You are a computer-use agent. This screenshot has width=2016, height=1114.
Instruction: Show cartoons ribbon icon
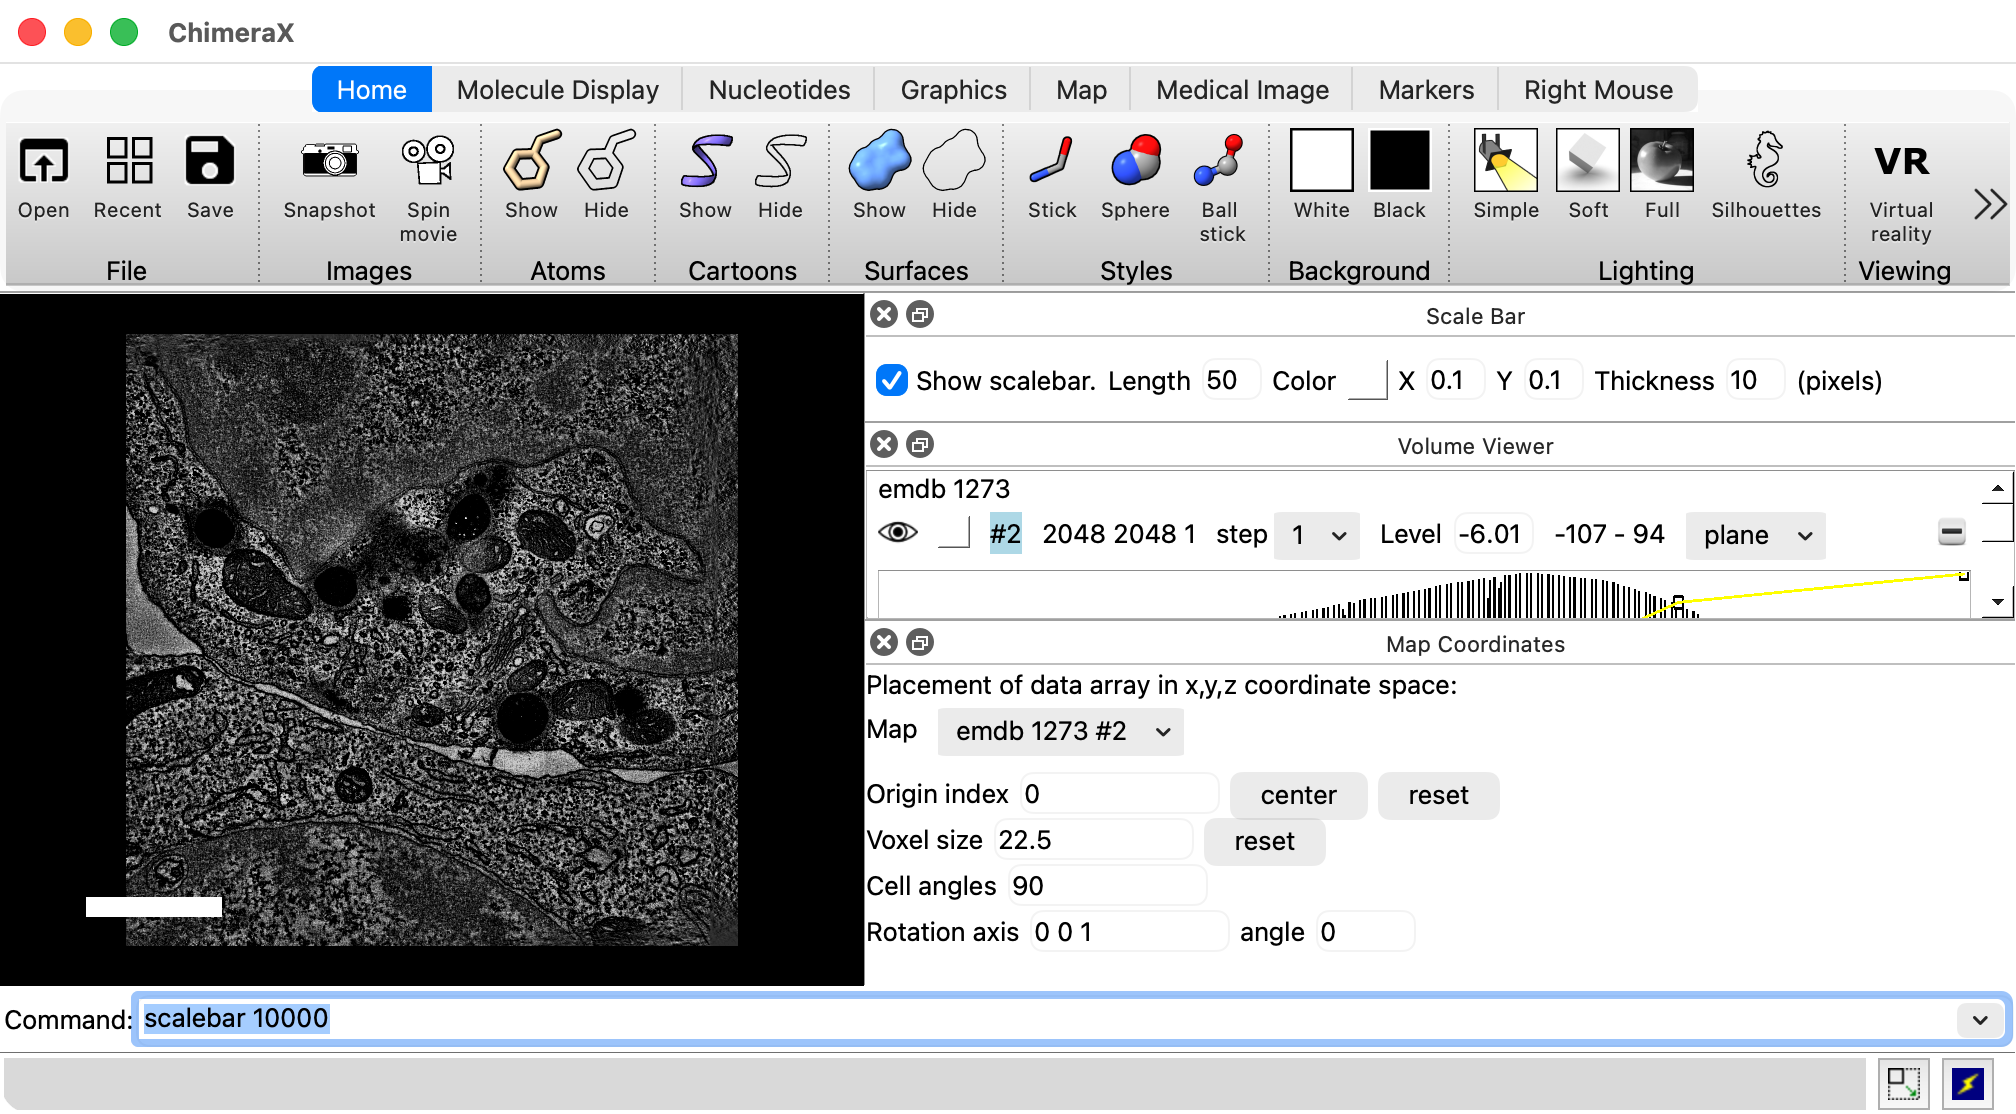[705, 162]
